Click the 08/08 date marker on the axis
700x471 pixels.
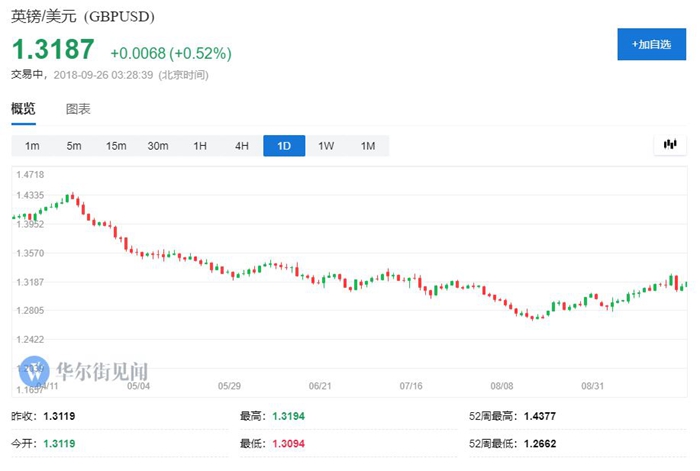[501, 385]
